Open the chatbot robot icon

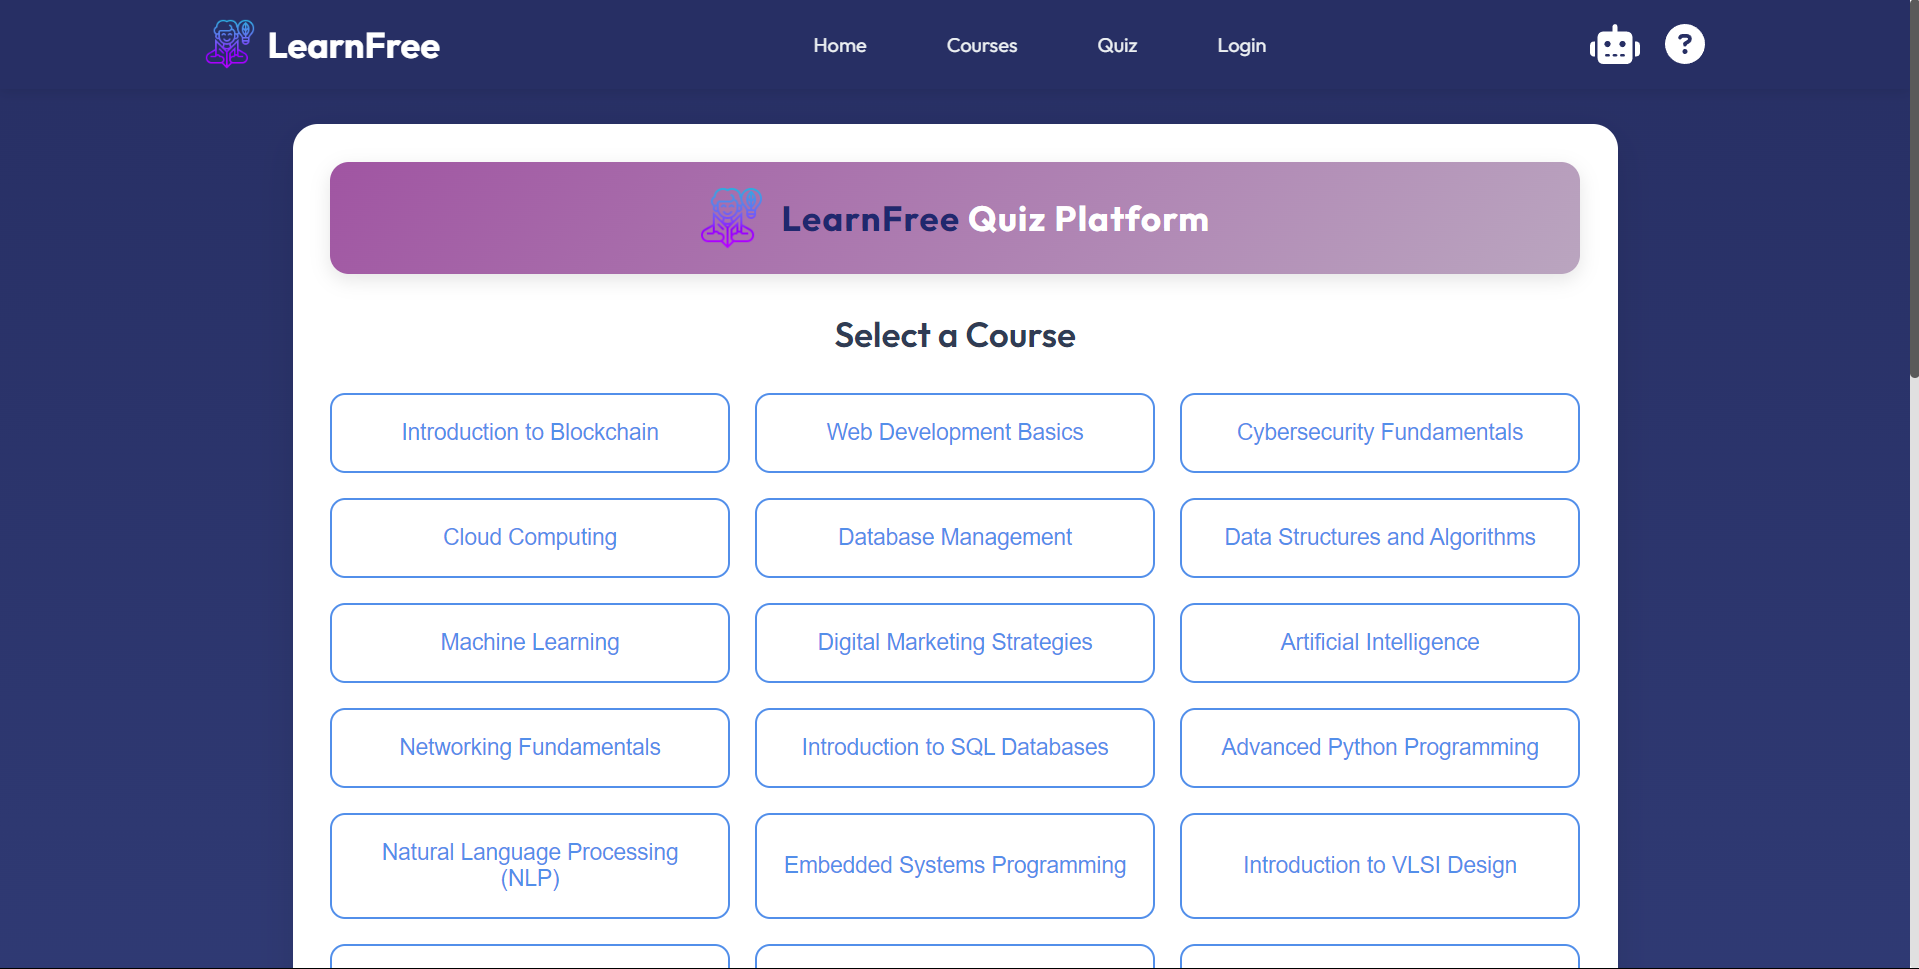[1614, 45]
